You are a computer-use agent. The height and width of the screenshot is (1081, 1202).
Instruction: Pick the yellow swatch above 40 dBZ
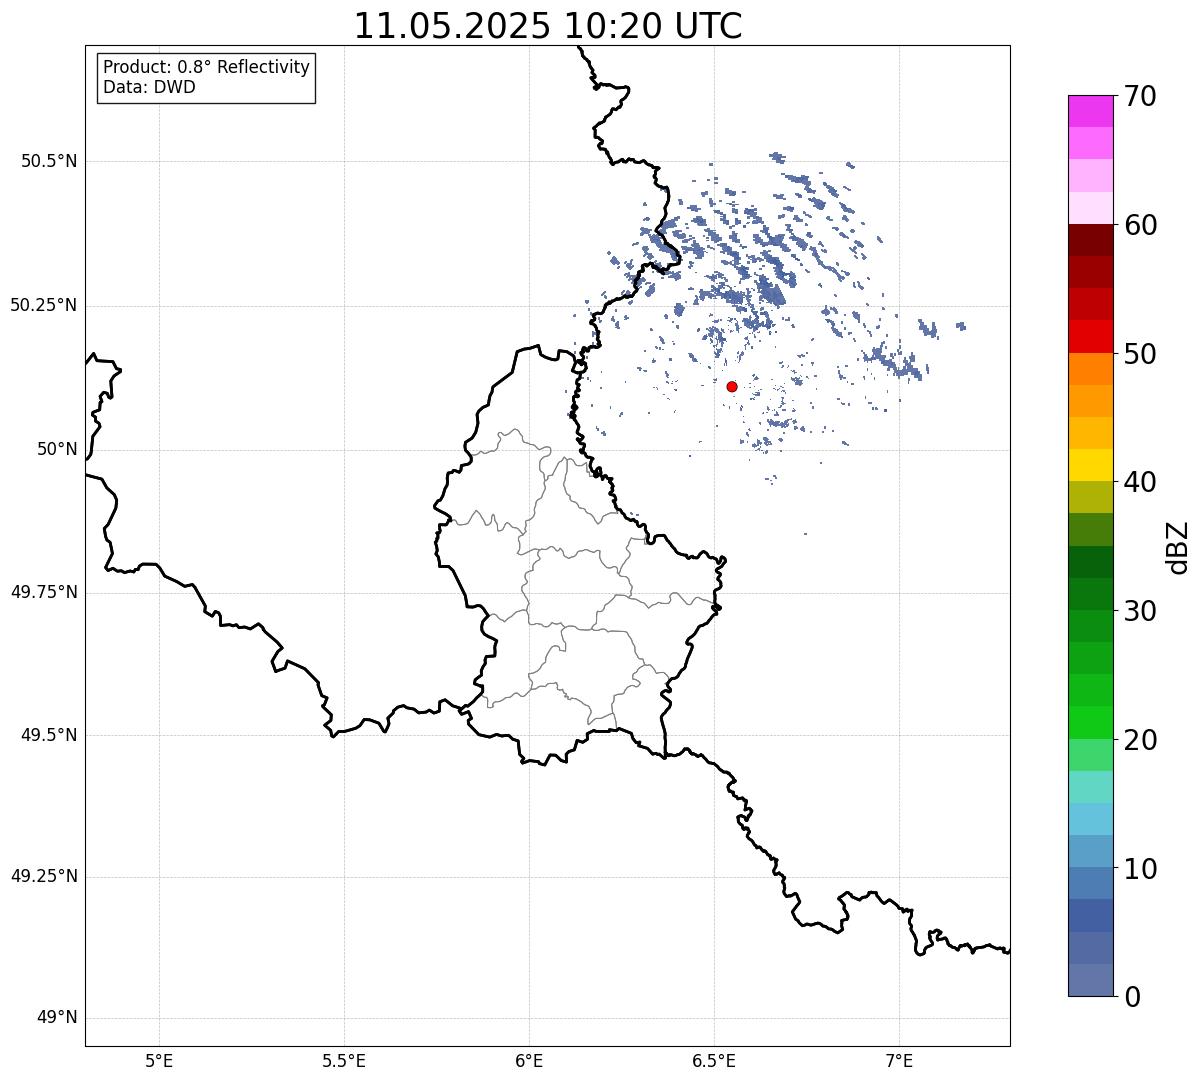(x=1091, y=465)
